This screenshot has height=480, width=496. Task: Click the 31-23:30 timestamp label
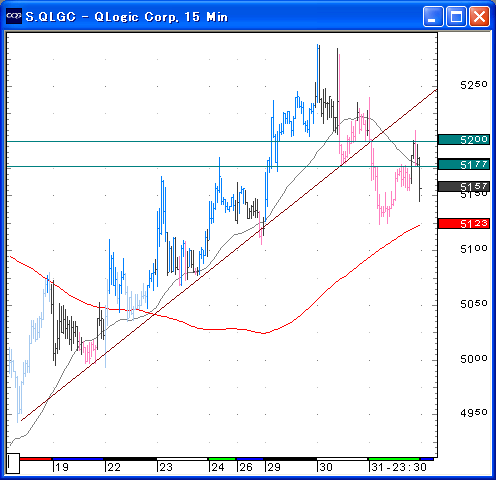tap(399, 467)
